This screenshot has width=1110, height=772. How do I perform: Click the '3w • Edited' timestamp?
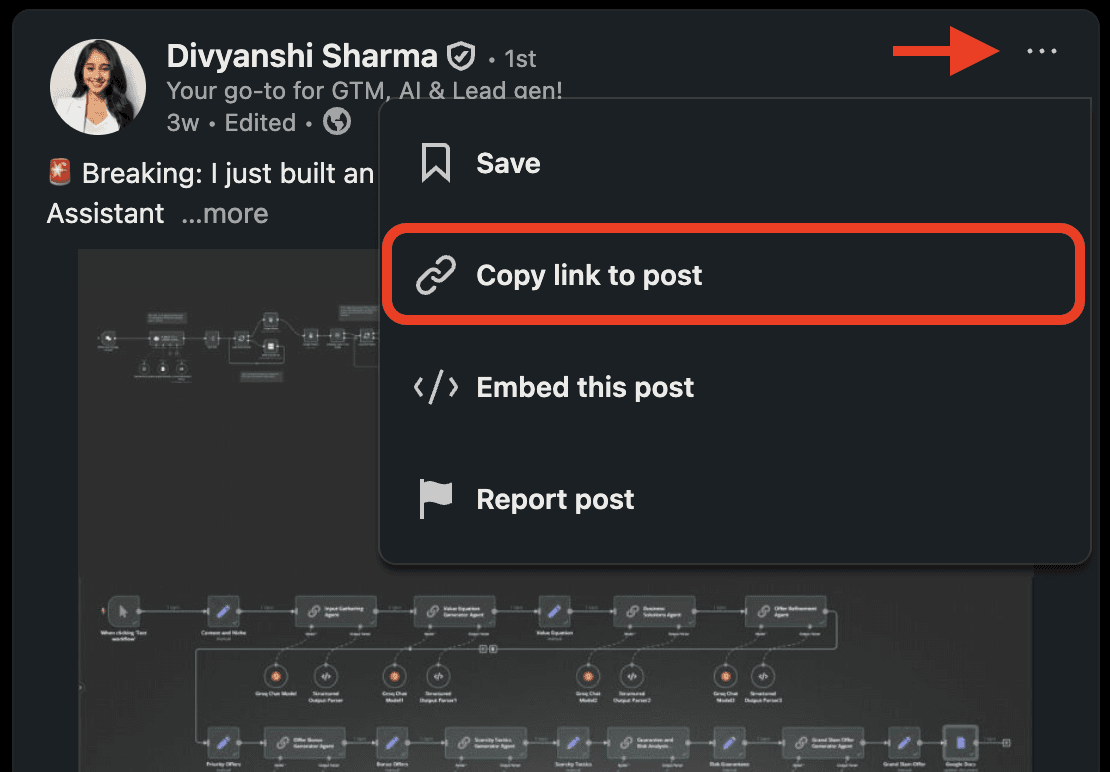tap(231, 122)
